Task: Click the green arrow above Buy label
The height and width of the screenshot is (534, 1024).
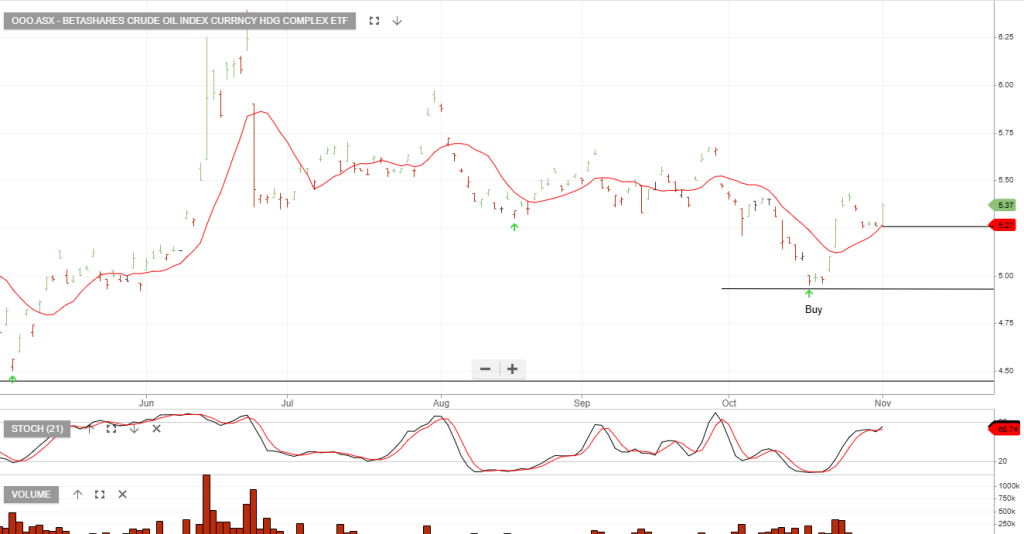Action: pyautogui.click(x=809, y=294)
